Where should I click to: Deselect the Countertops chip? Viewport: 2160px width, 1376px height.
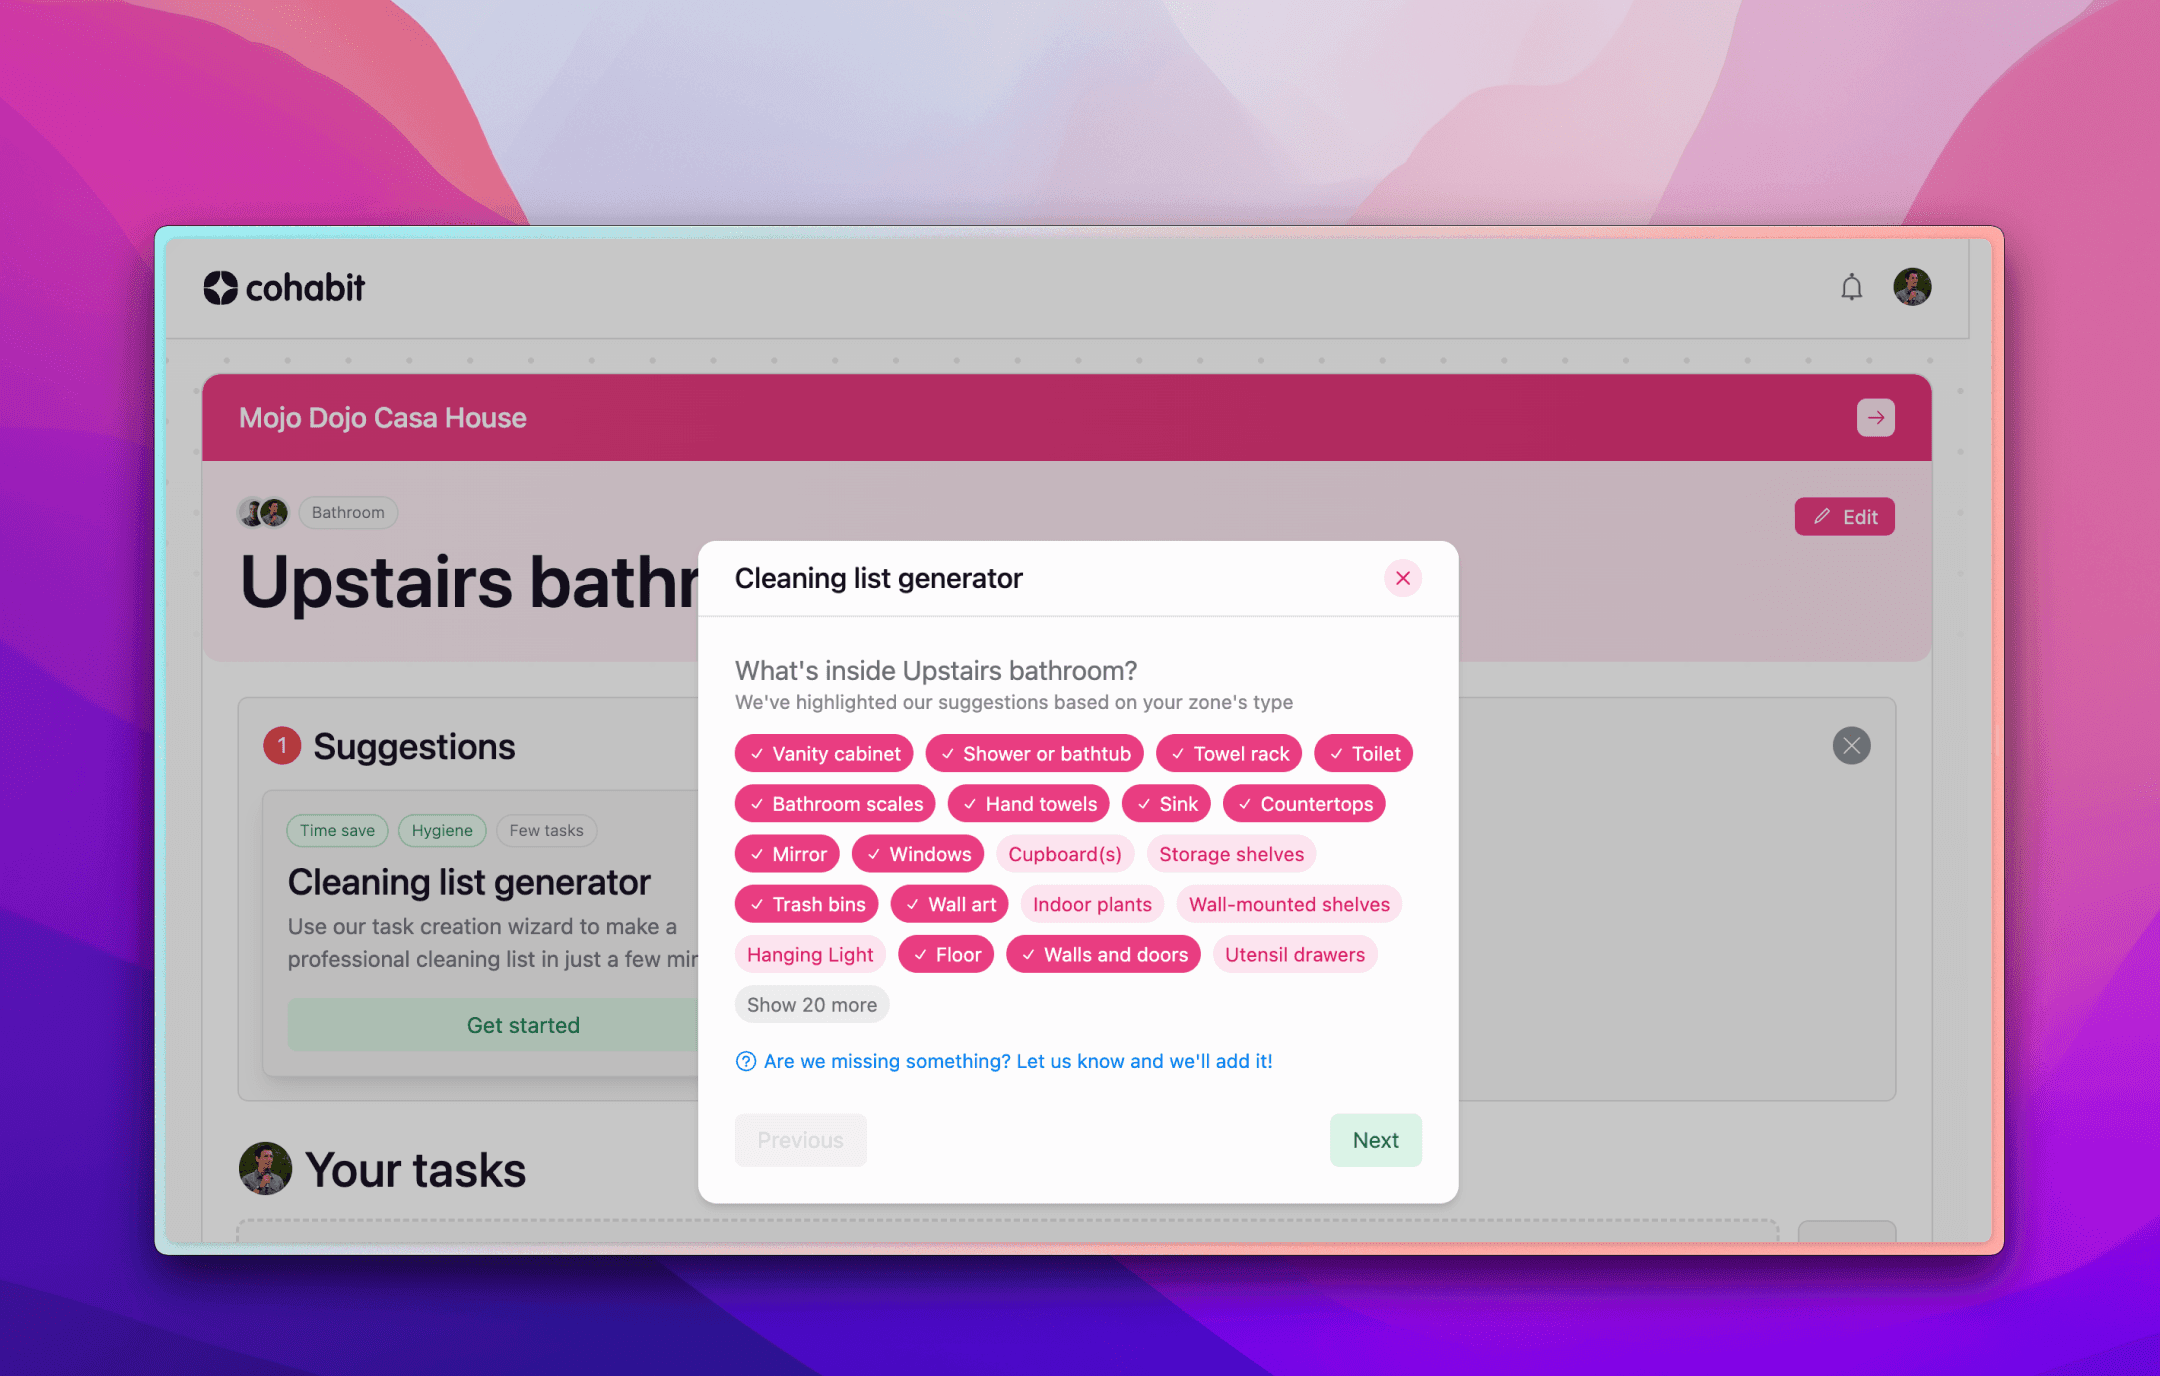point(1304,804)
